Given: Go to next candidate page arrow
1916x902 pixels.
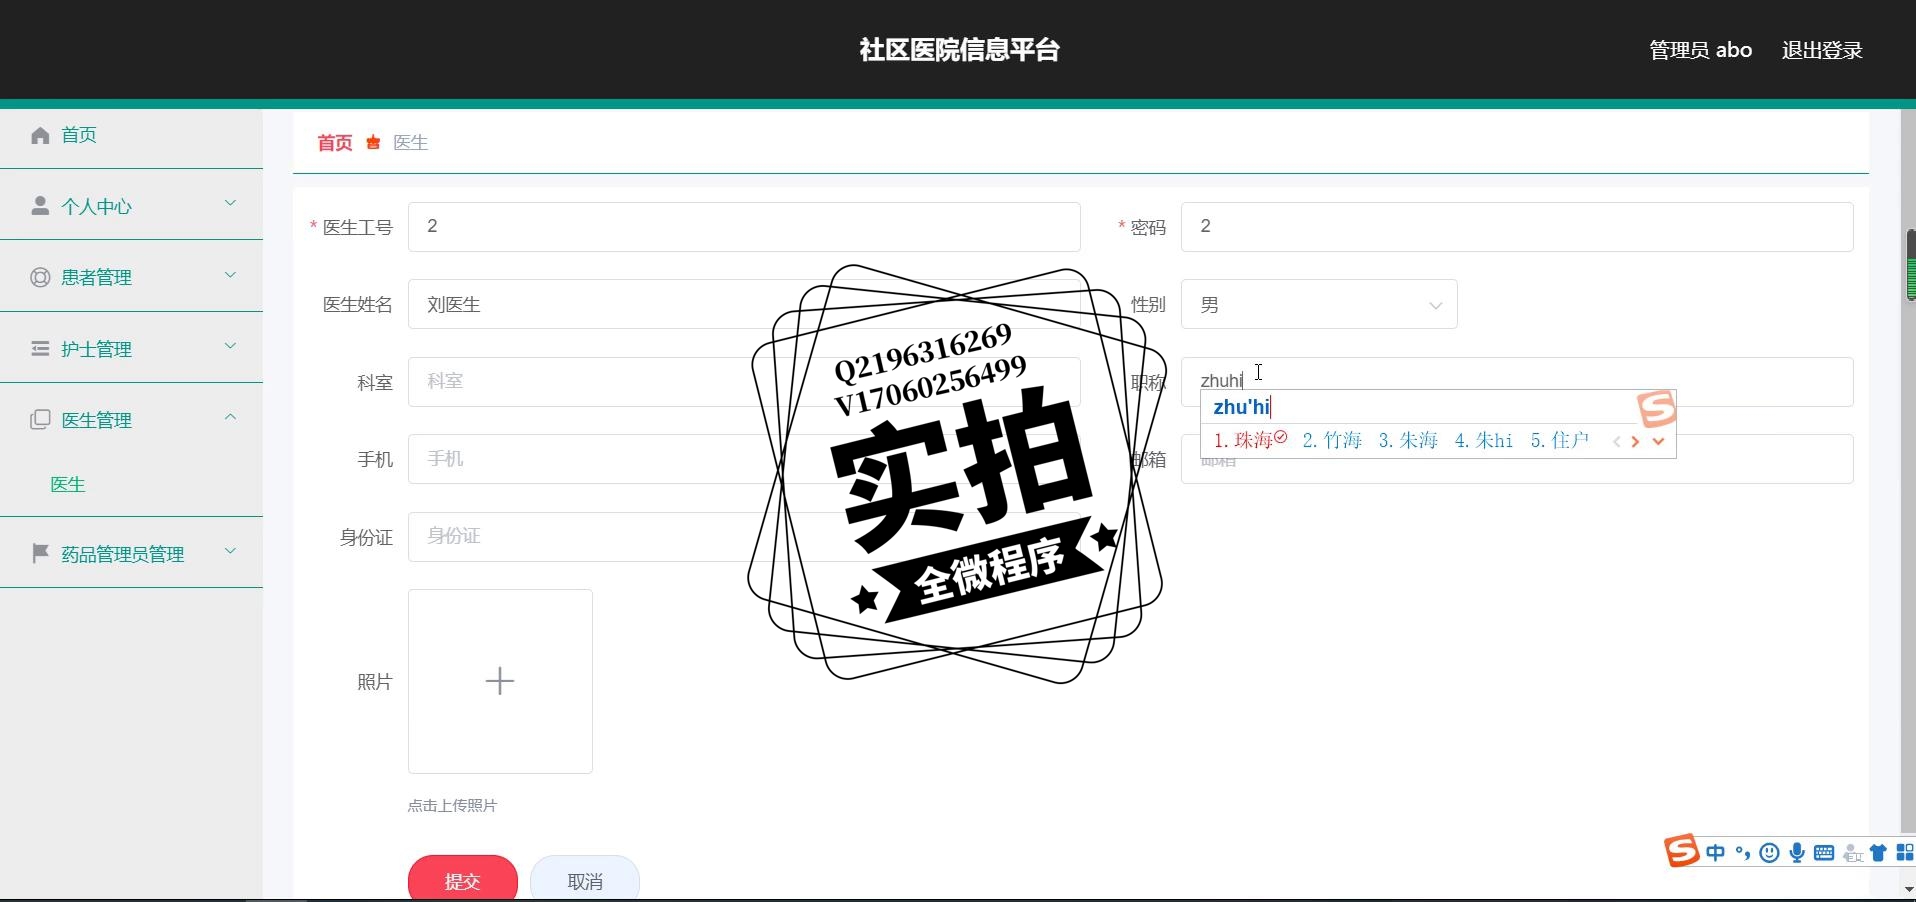Looking at the screenshot, I should tap(1636, 441).
